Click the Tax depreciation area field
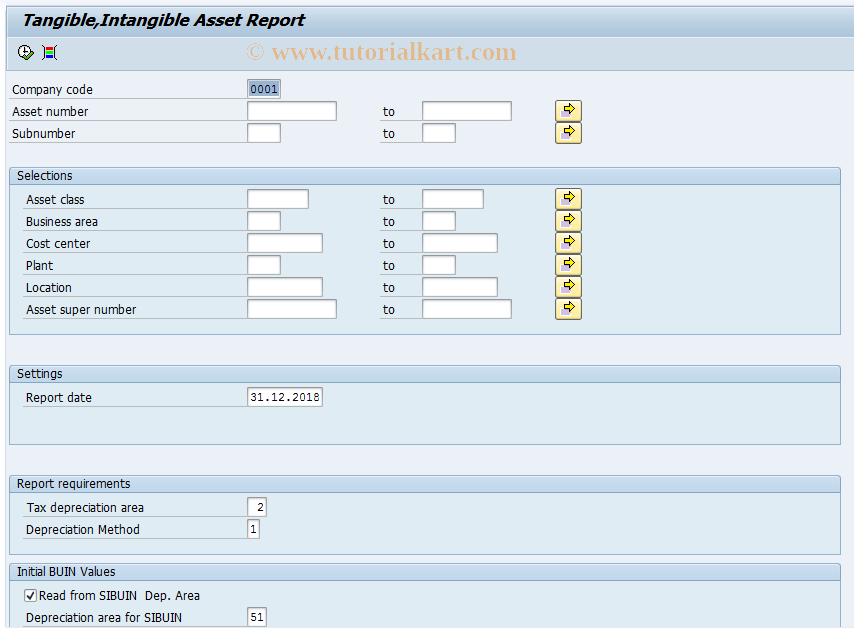Screen dimensions: 854x629 pos(255,507)
